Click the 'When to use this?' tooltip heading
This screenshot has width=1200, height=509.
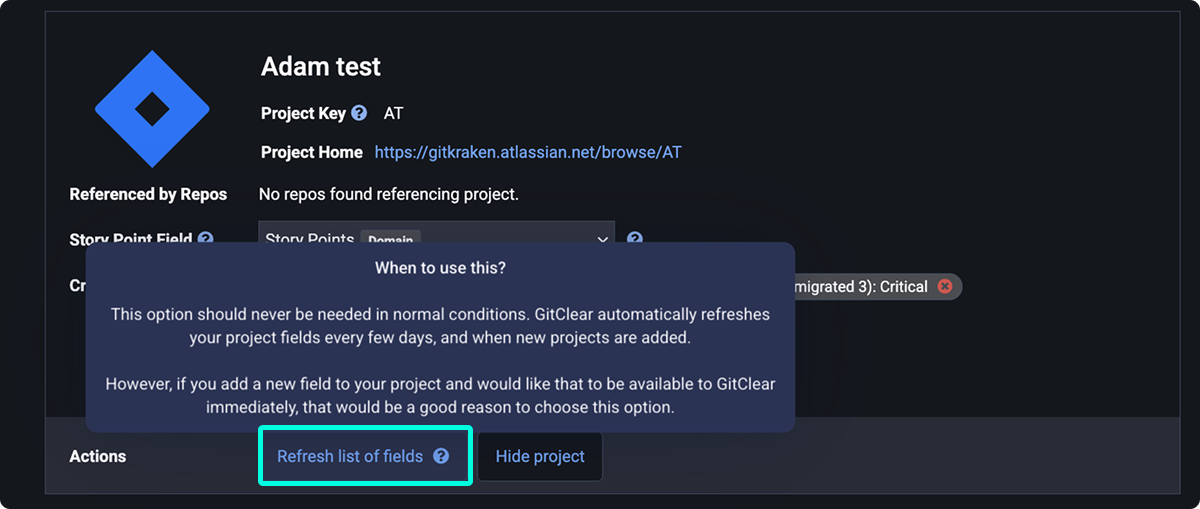pyautogui.click(x=440, y=268)
